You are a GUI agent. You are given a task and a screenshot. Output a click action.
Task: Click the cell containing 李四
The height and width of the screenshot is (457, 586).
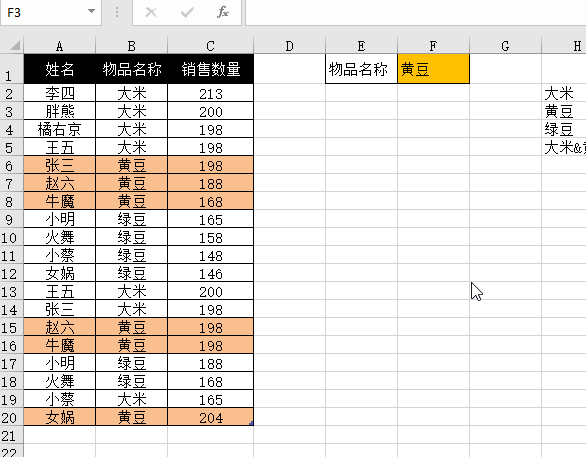[x=60, y=93]
